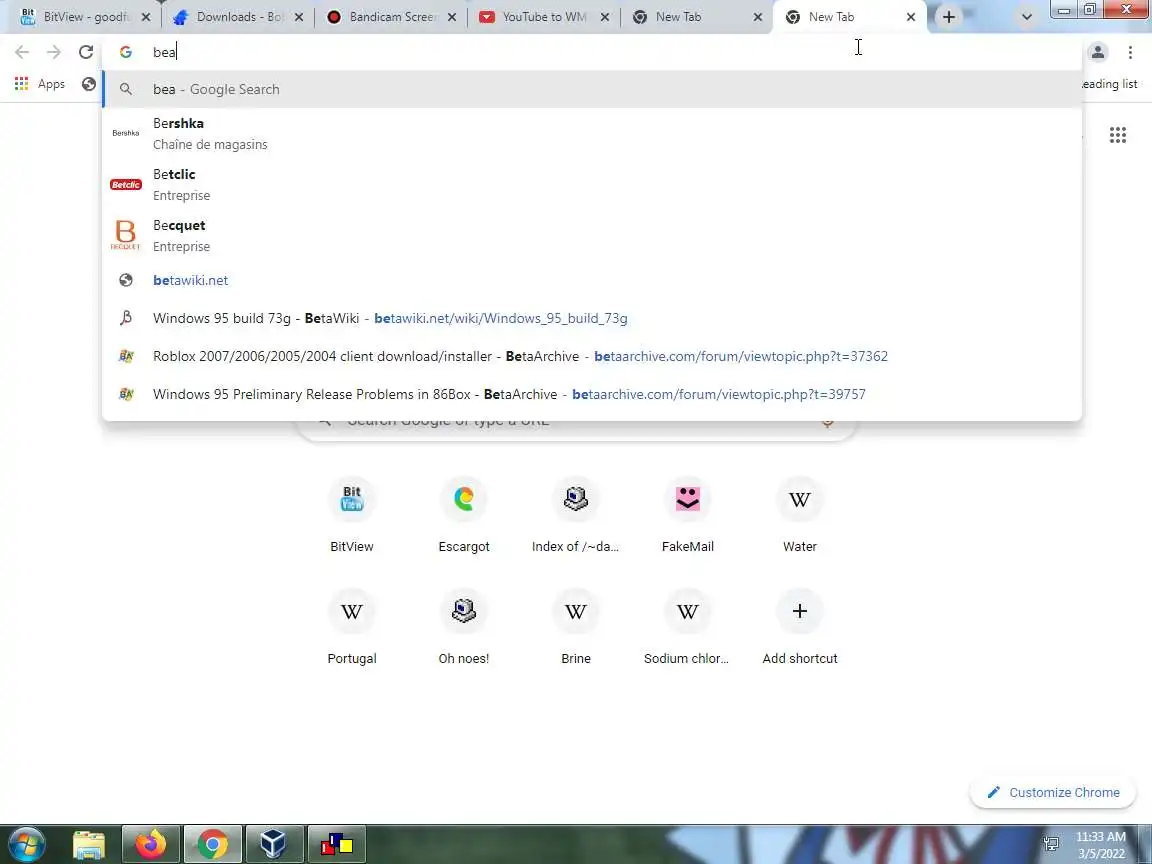The height and width of the screenshot is (864, 1152).
Task: Click the Chrome taskbar icon
Action: (x=212, y=845)
